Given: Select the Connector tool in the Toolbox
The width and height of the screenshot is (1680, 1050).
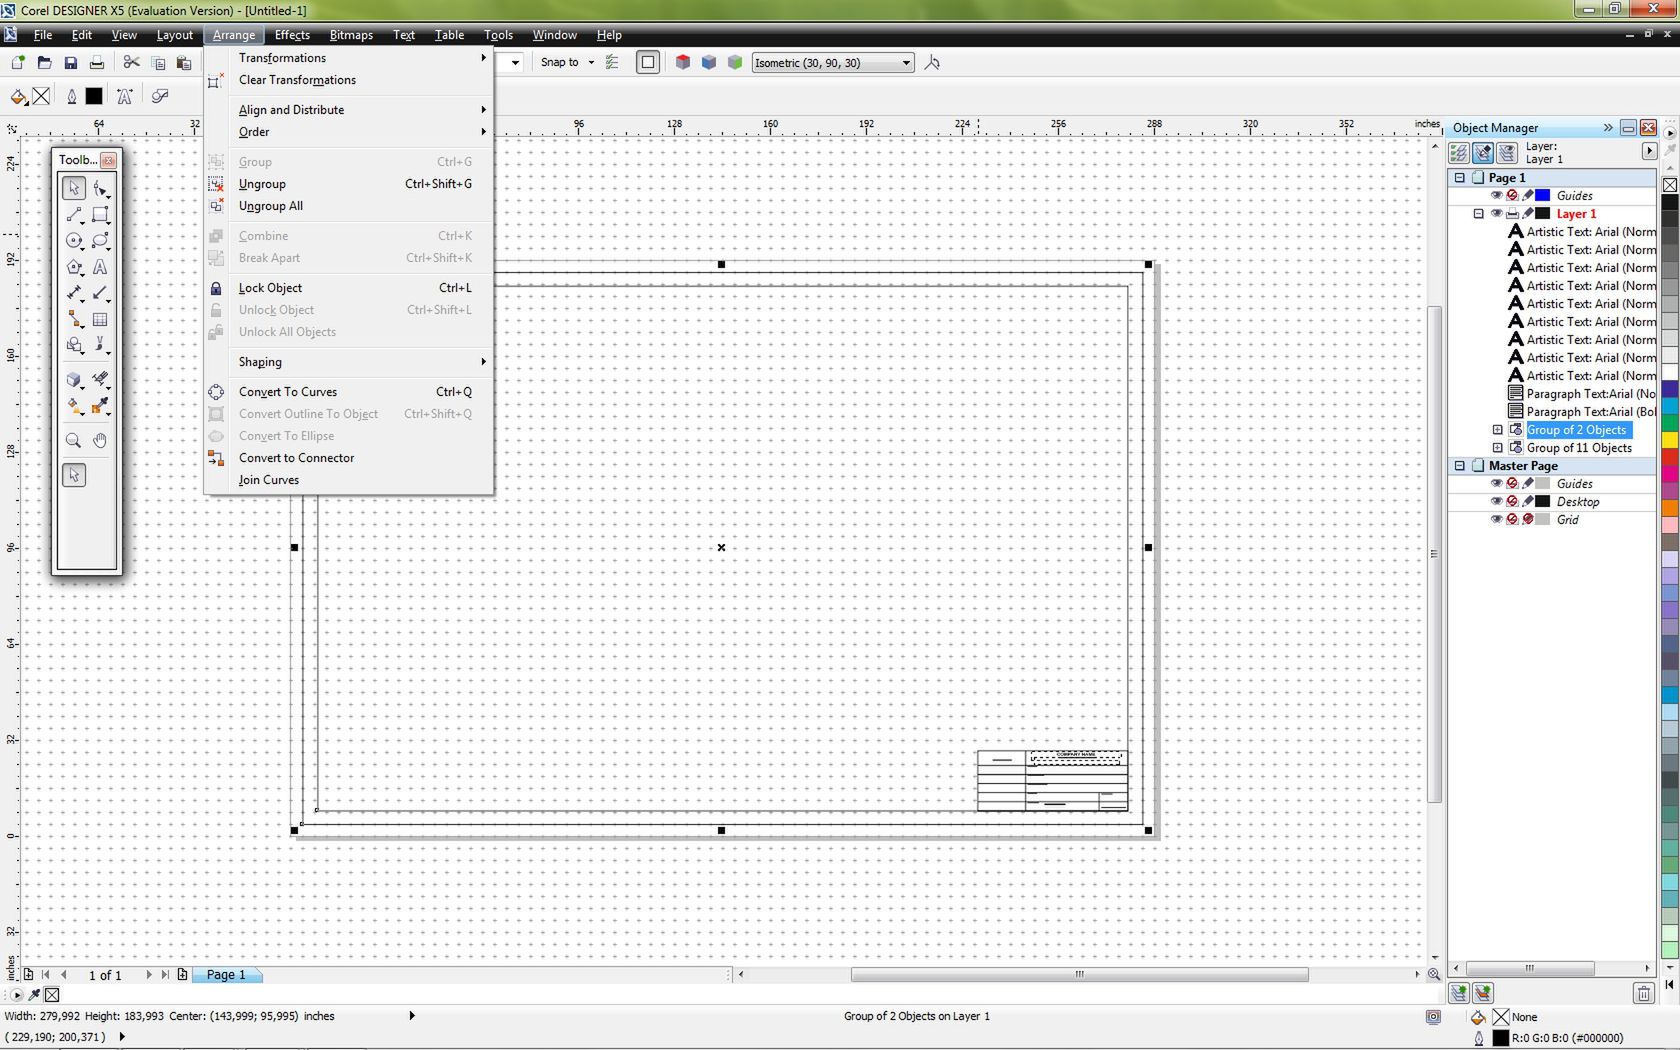Looking at the screenshot, I should 74,319.
